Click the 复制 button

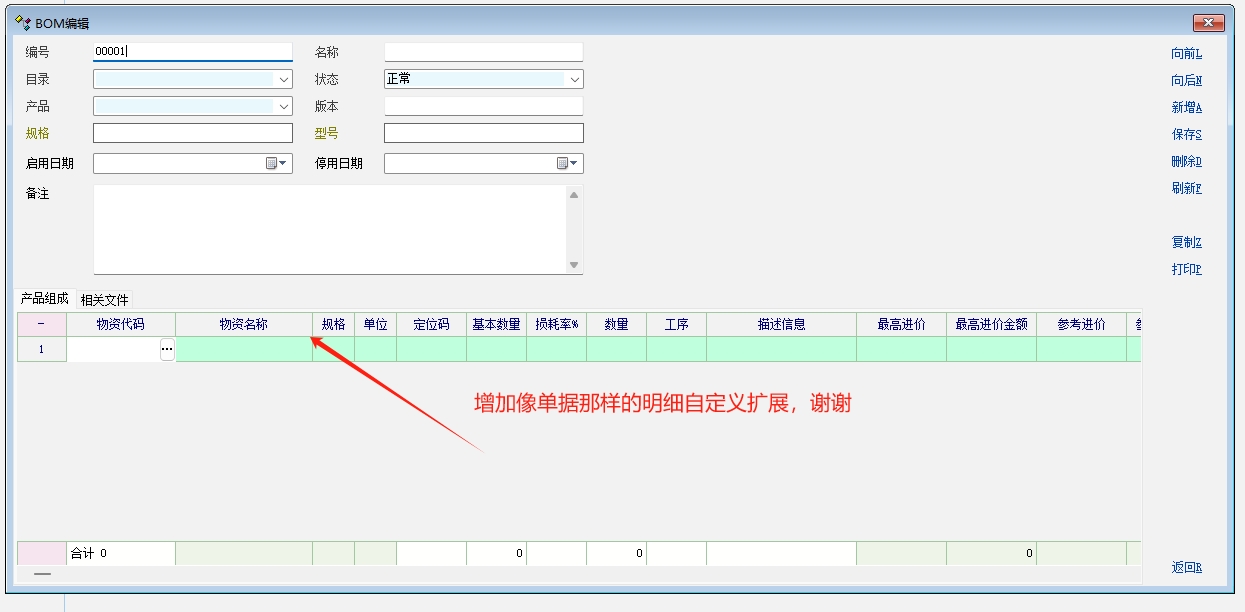click(x=1186, y=242)
